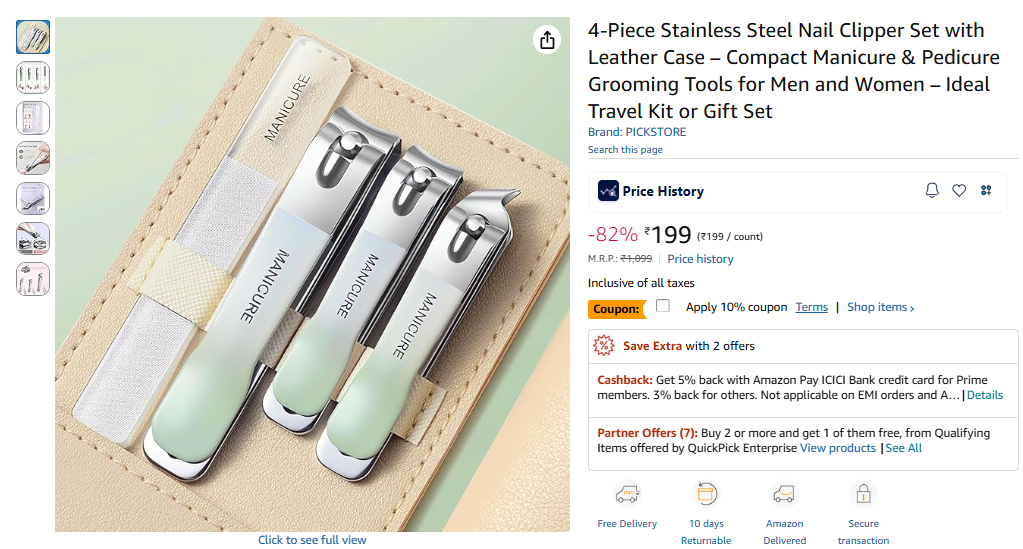
Task: Click the Secure transaction lock icon
Action: (x=863, y=494)
